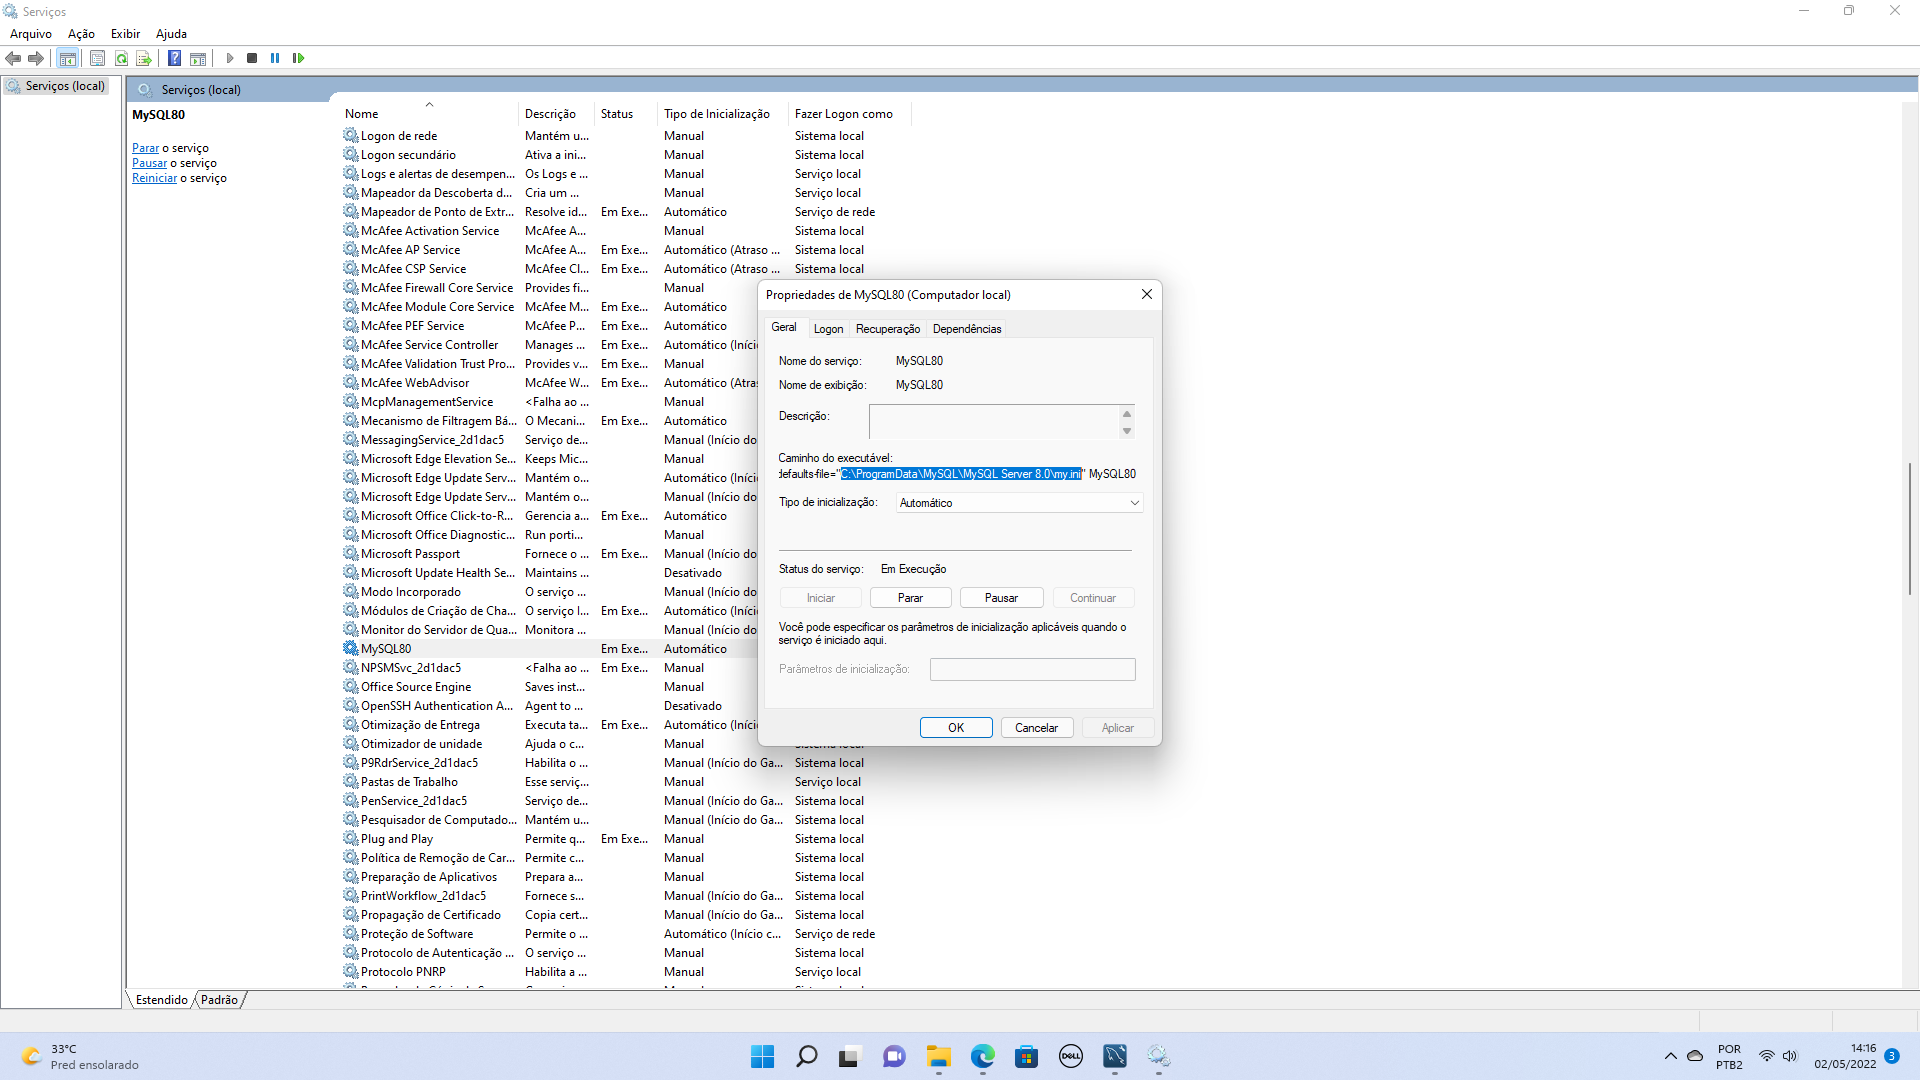Open the Ação menu
The image size is (1920, 1080).
pyautogui.click(x=81, y=34)
